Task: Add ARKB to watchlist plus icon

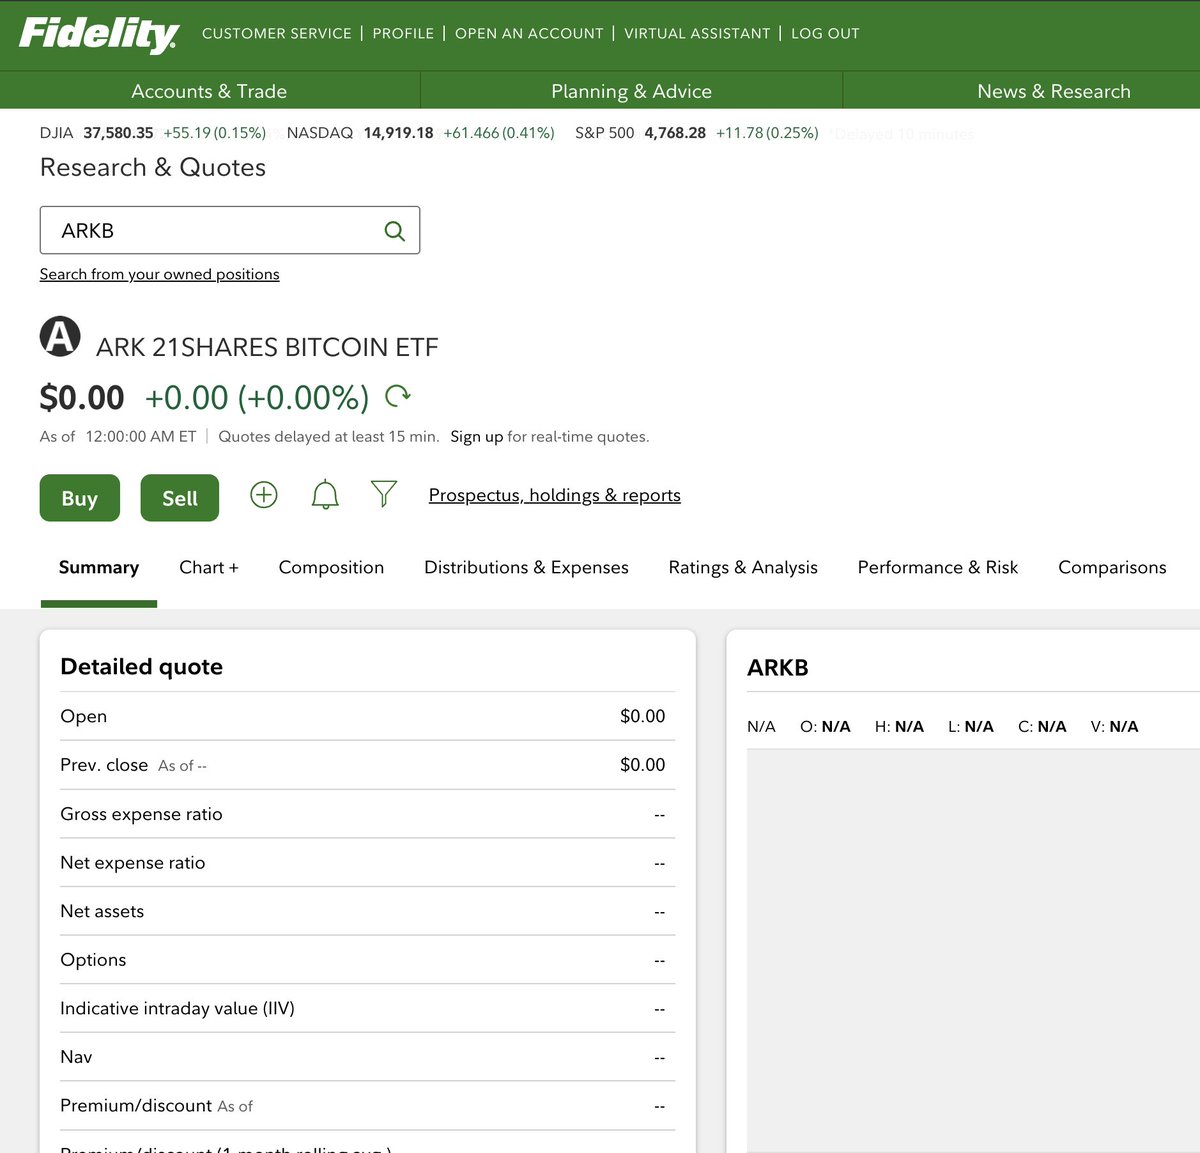Action: tap(264, 495)
